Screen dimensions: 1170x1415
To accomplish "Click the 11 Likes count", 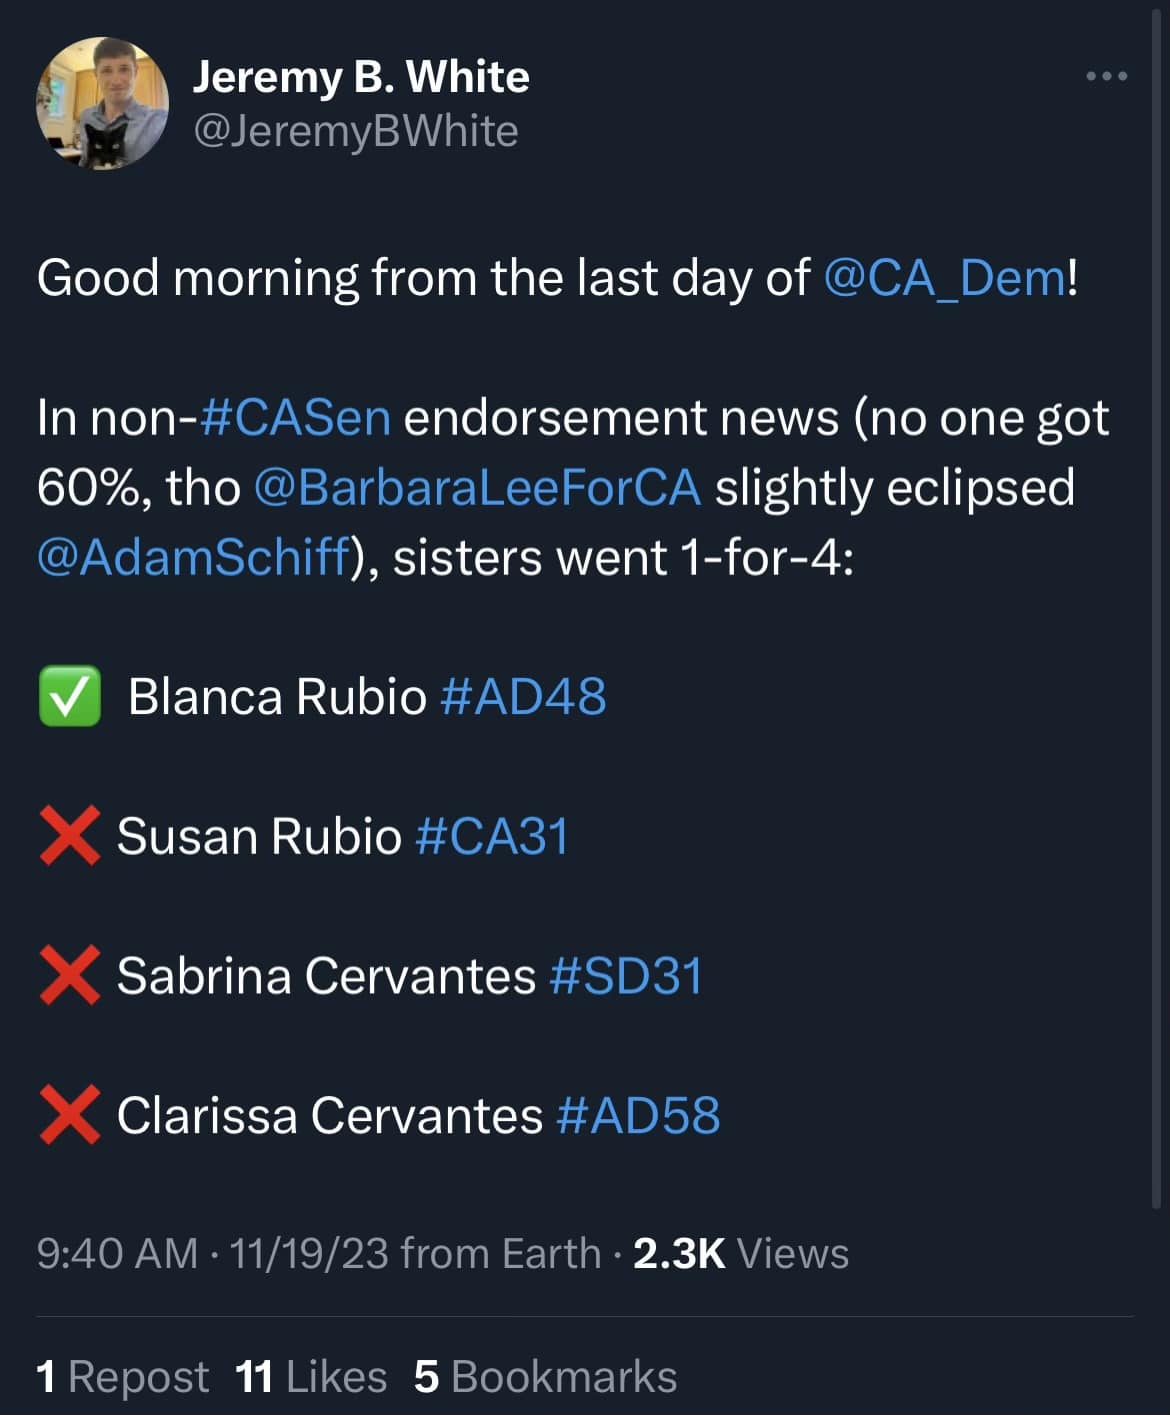I will 306,1376.
